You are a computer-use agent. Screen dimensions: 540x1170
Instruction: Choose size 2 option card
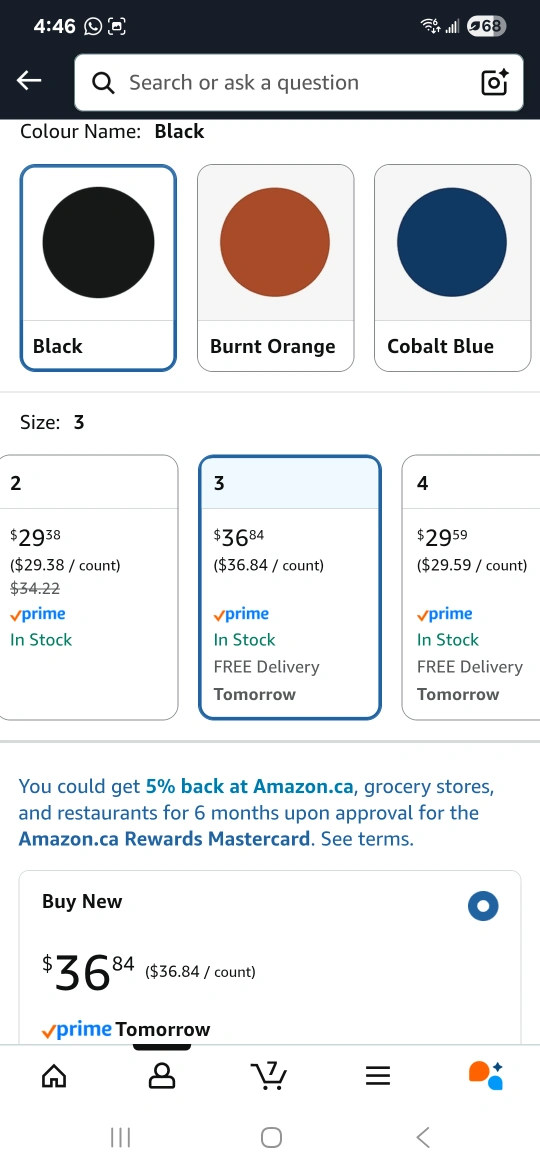pyautogui.click(x=89, y=587)
